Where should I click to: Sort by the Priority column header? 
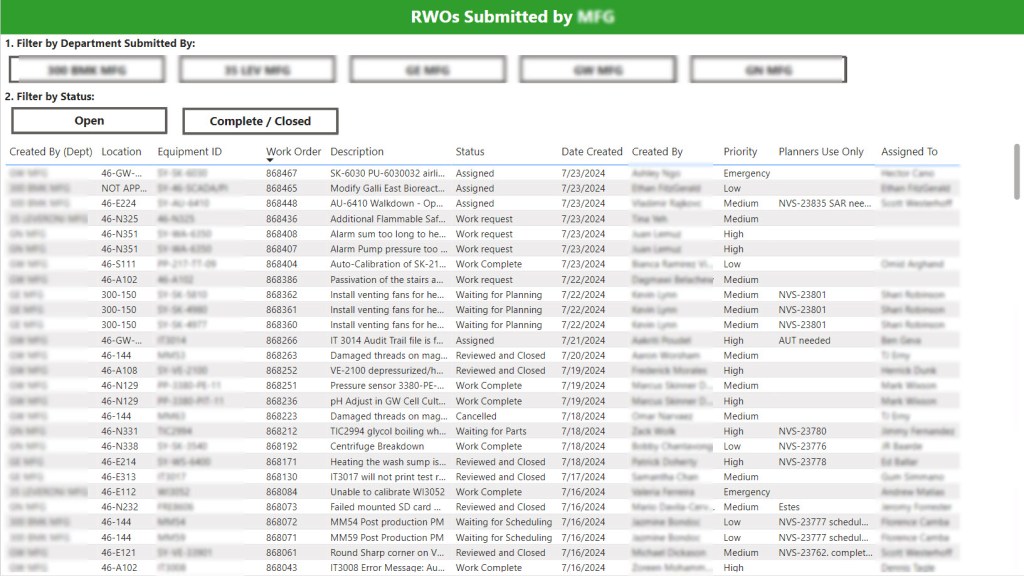tap(740, 152)
